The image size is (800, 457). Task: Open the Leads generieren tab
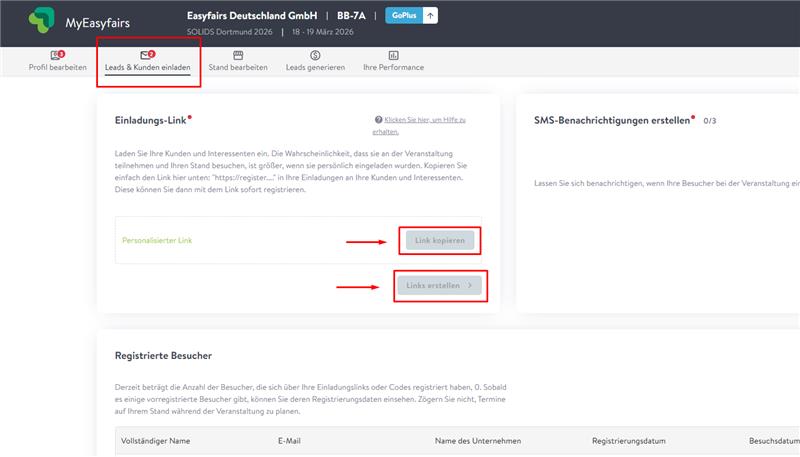pos(315,68)
